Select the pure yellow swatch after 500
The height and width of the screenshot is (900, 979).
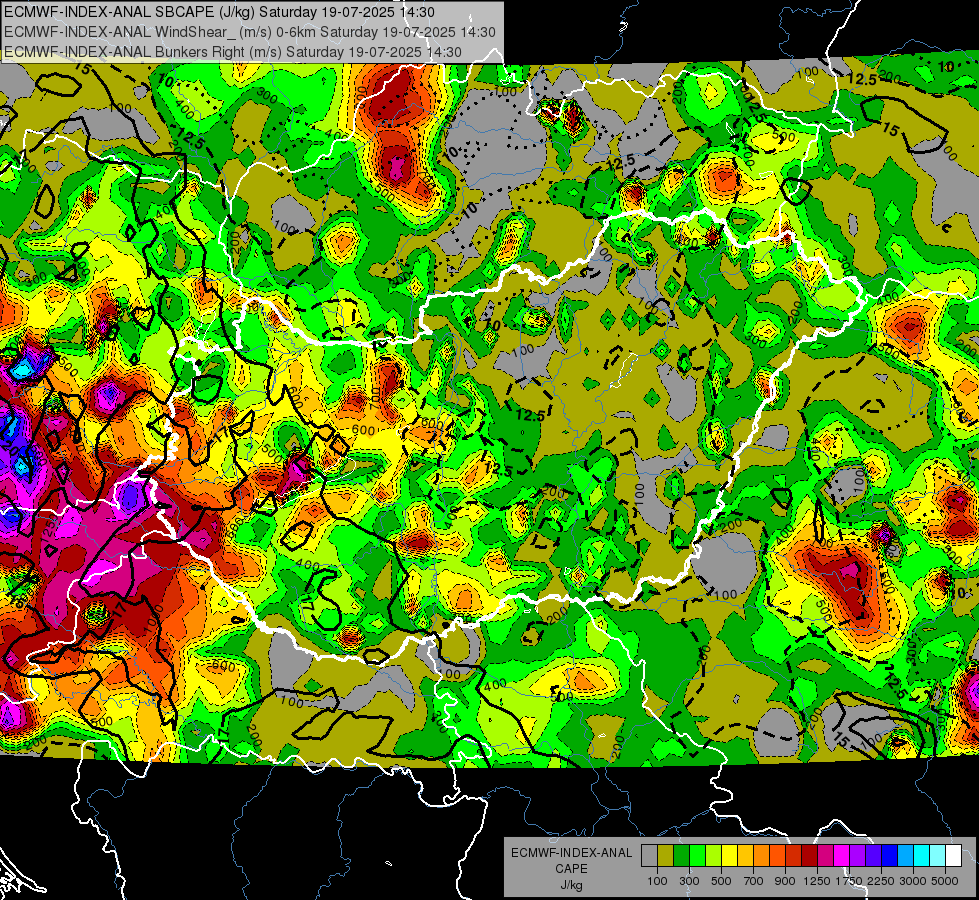click(729, 855)
